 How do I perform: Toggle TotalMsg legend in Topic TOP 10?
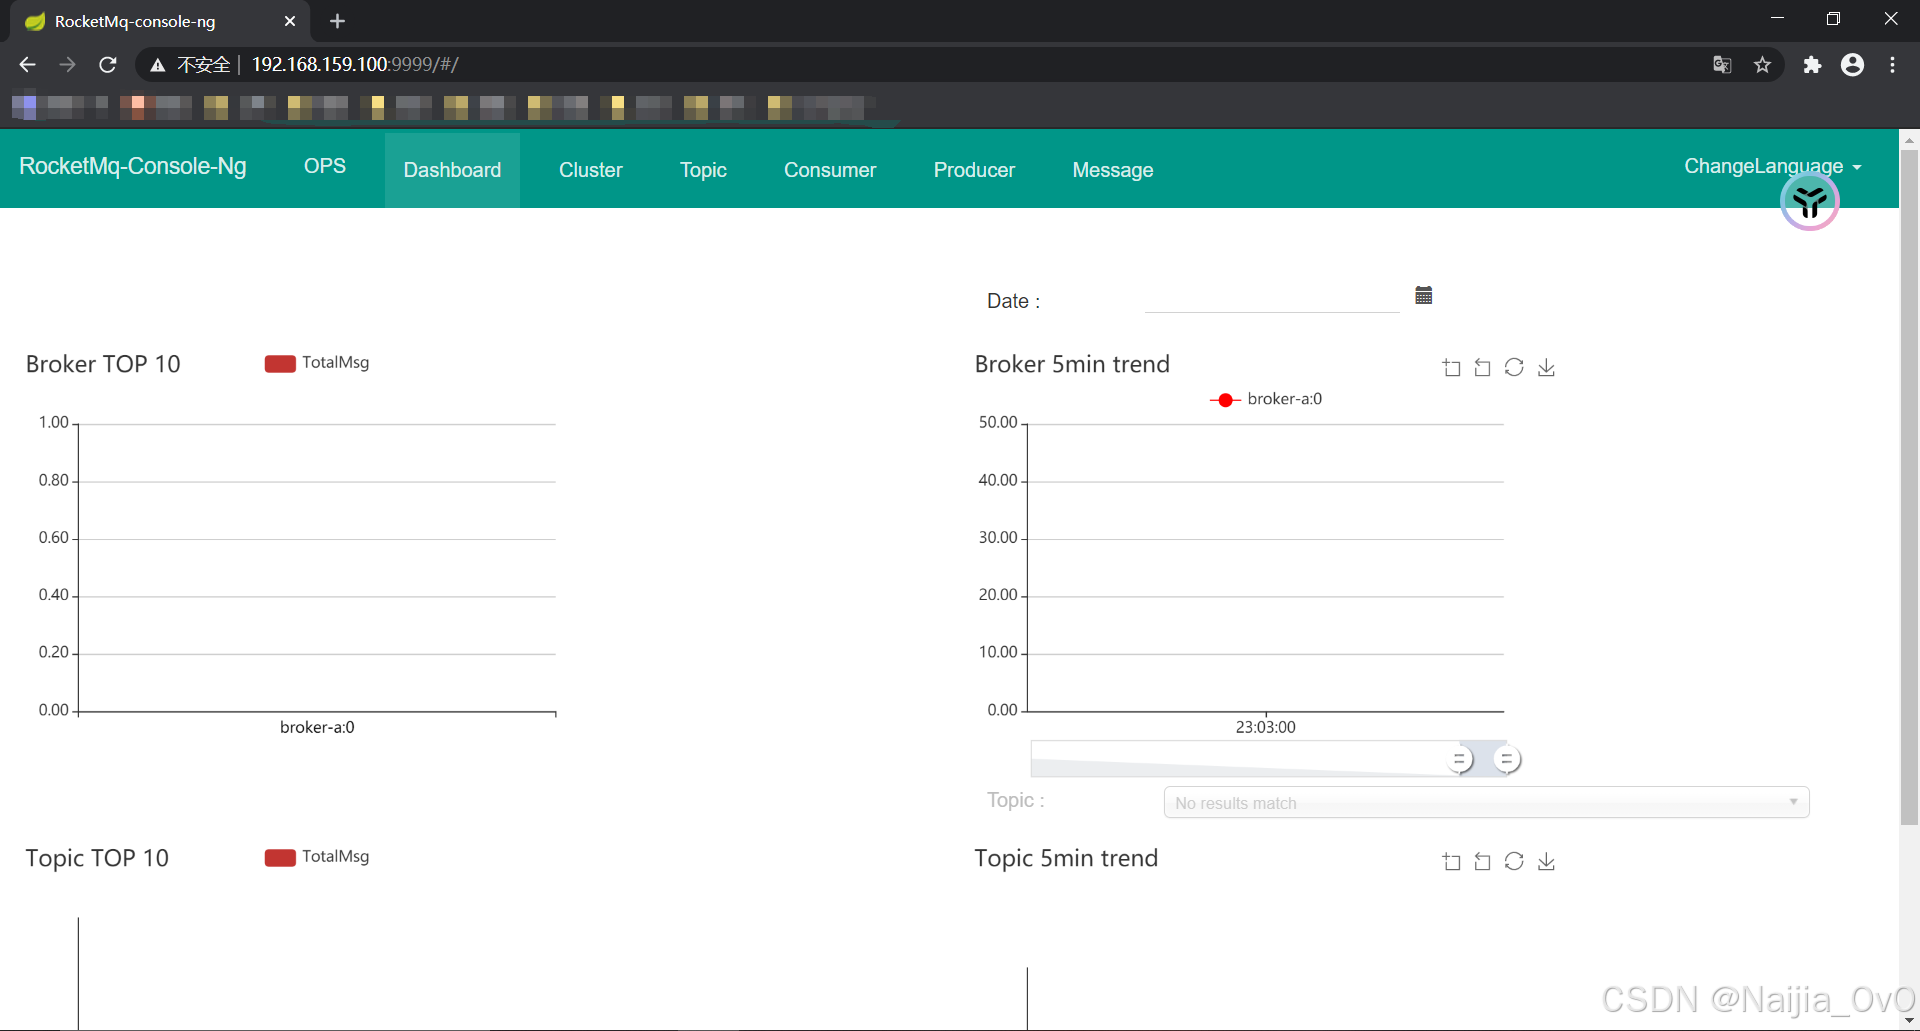tap(317, 857)
